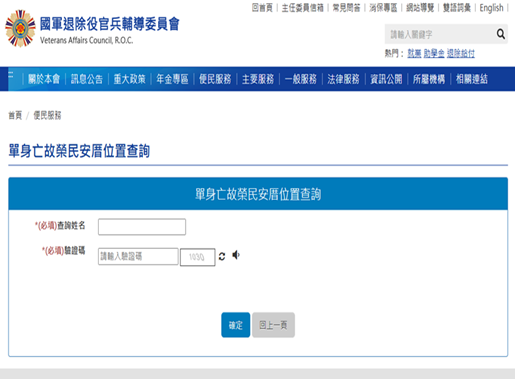Image resolution: width=515 pixels, height=379 pixels.
Task: Open the 訊息公告 menu
Action: (87, 79)
